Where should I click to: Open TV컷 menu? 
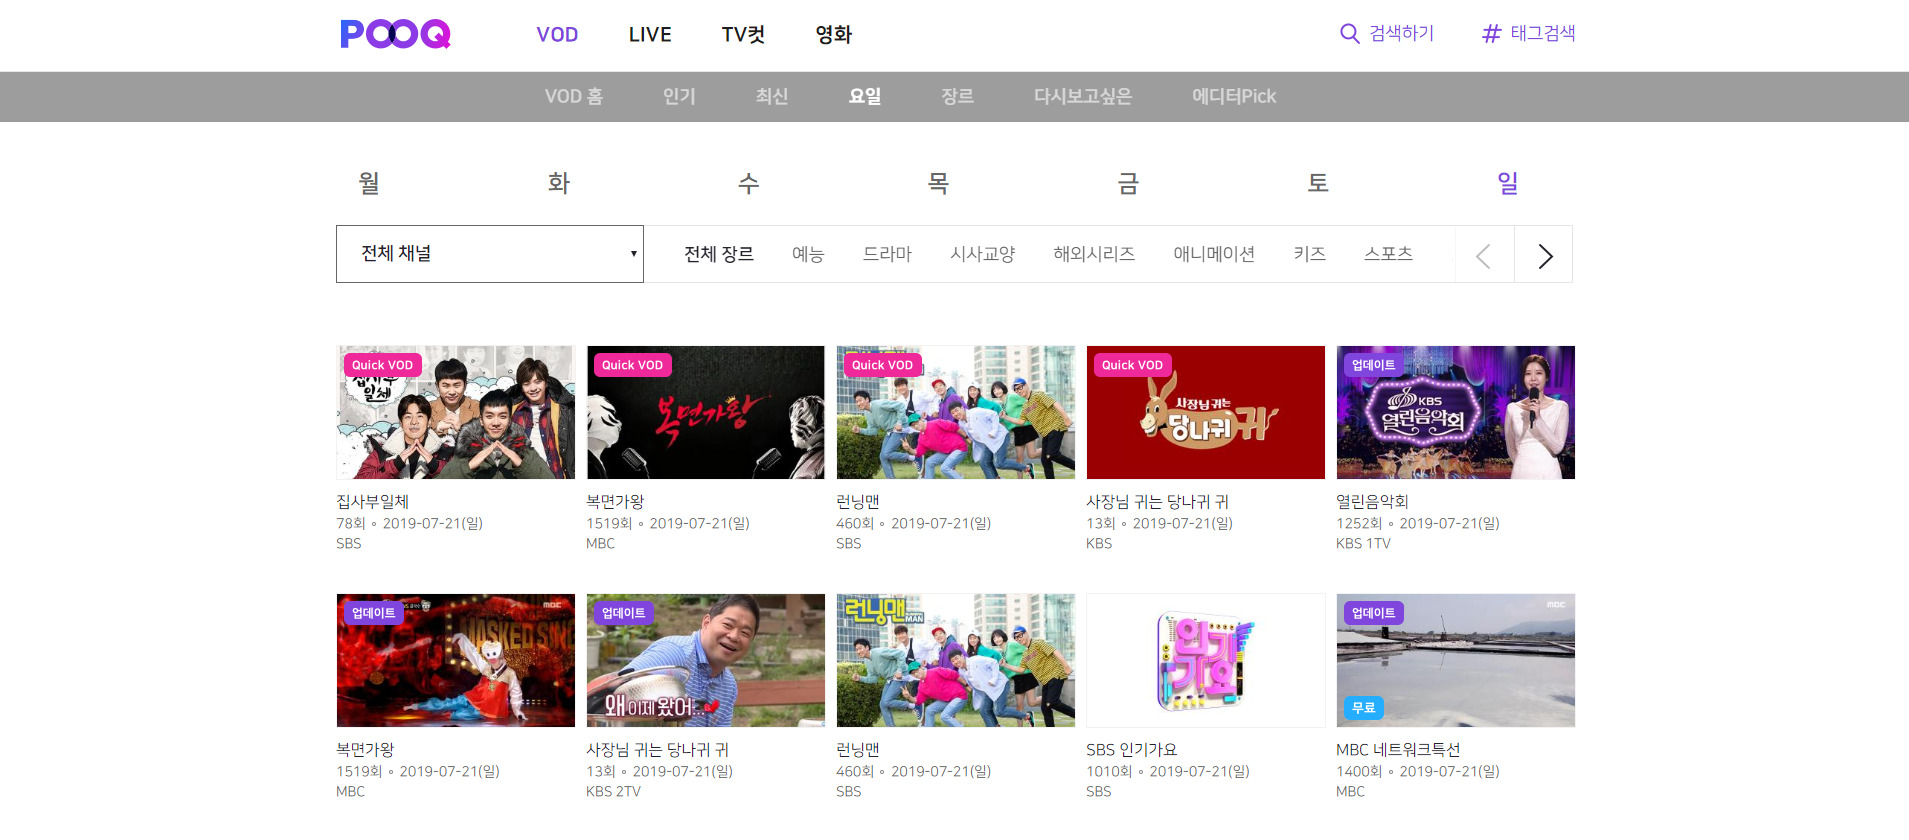743,35
